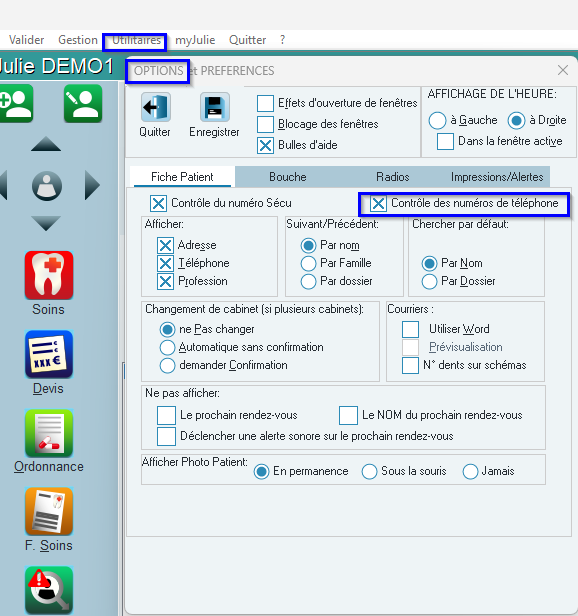Choose Chercher par défaut Par Dossier
The width and height of the screenshot is (578, 616).
[x=429, y=282]
